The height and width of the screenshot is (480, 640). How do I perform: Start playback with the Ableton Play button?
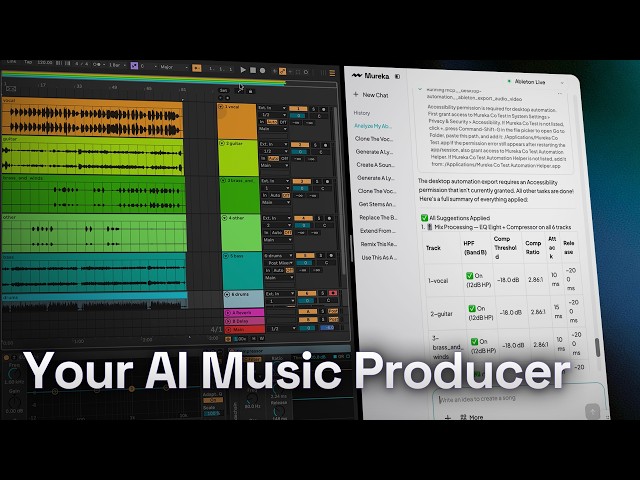(243, 70)
